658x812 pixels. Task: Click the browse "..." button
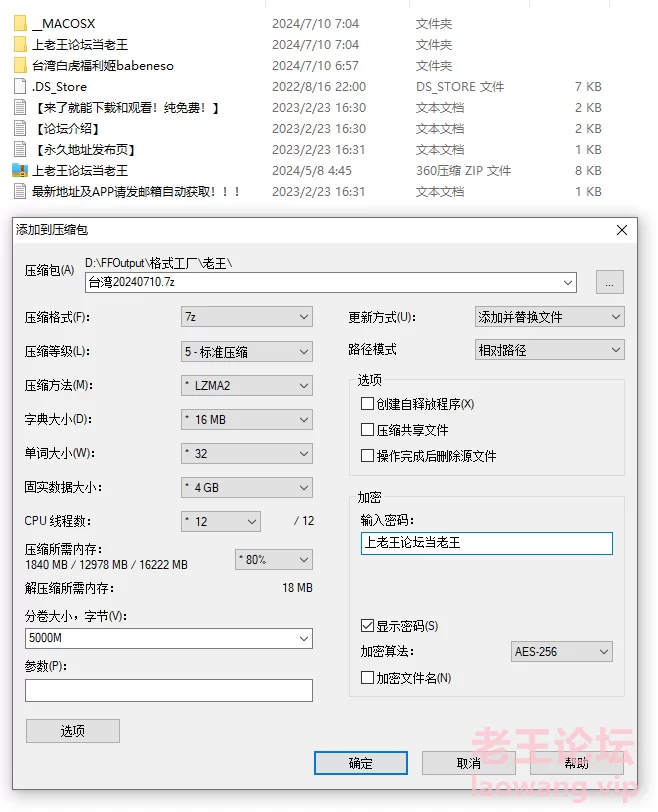[609, 282]
